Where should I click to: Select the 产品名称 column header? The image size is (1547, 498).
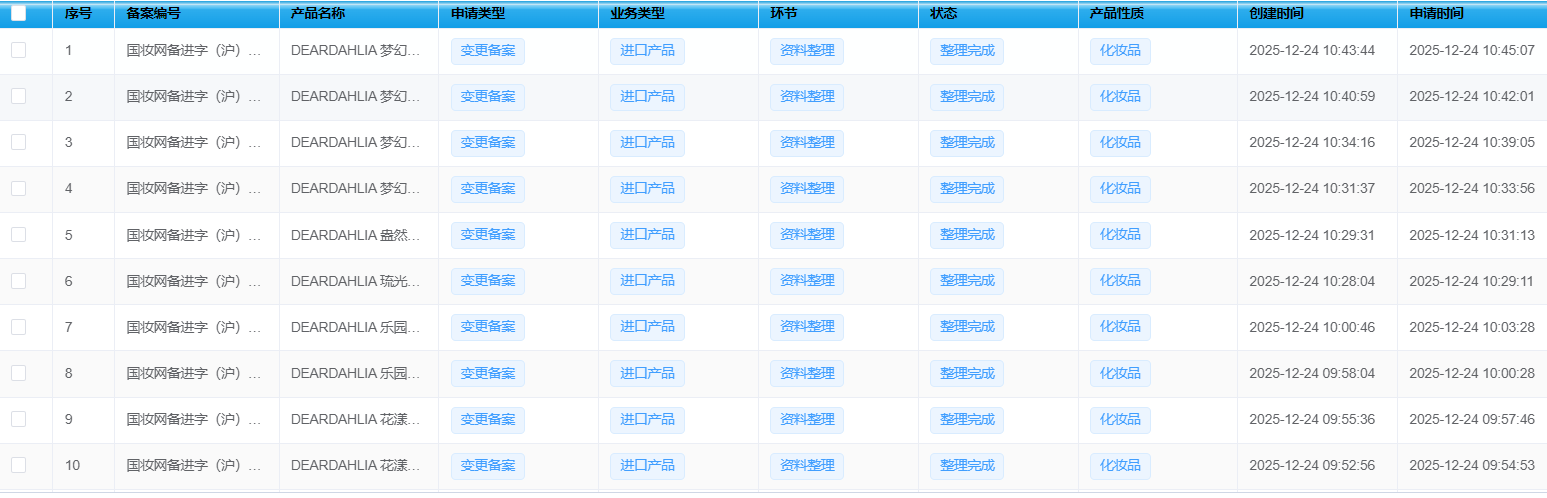tap(317, 14)
